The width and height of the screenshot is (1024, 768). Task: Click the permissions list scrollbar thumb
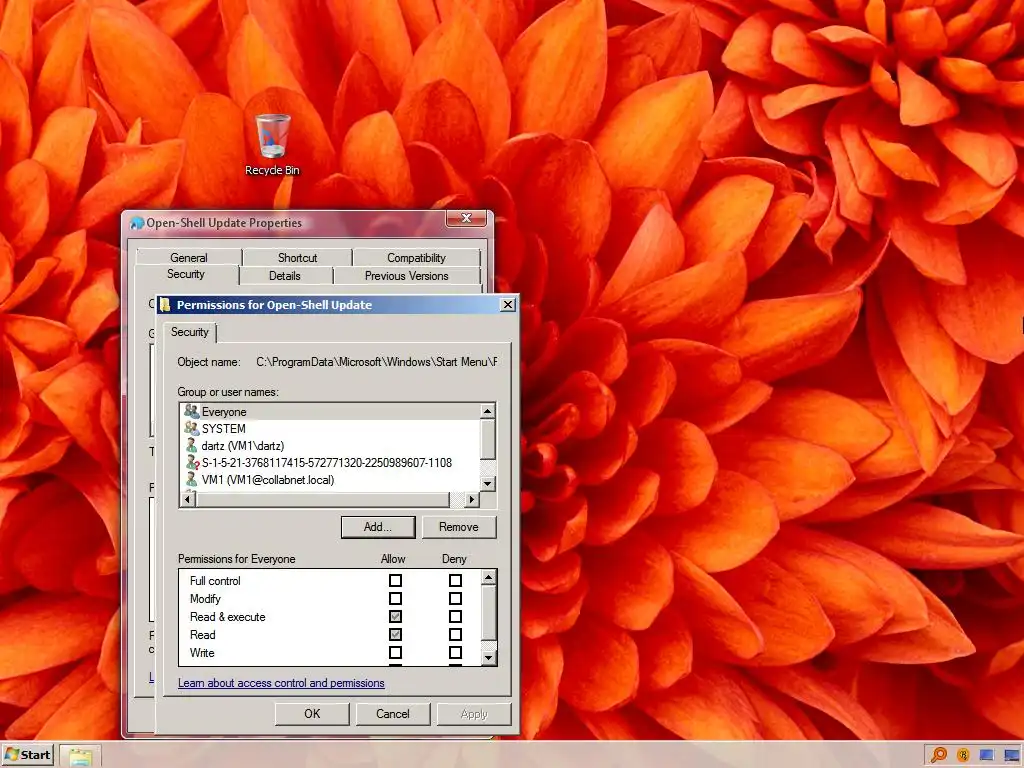[488, 613]
